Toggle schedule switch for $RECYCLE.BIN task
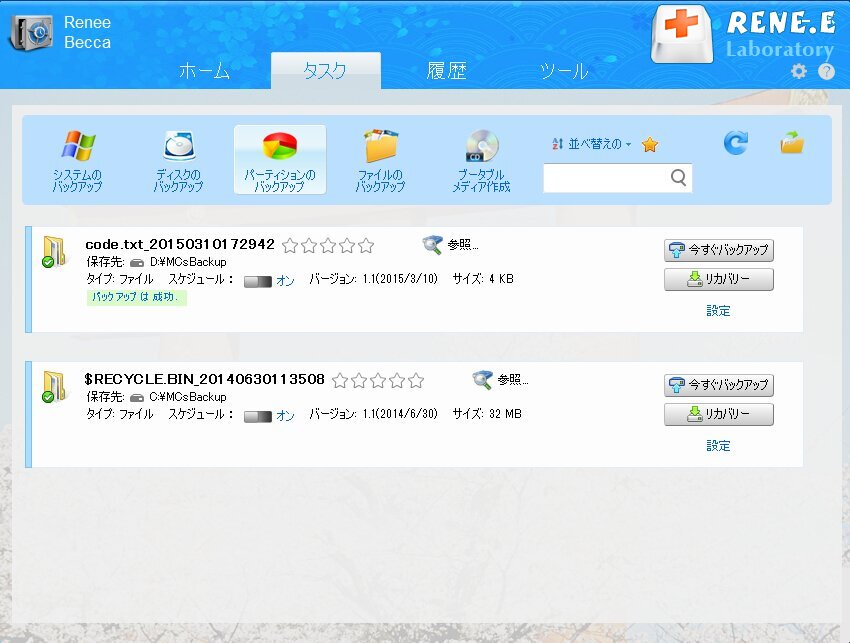The width and height of the screenshot is (850, 643). pos(257,416)
